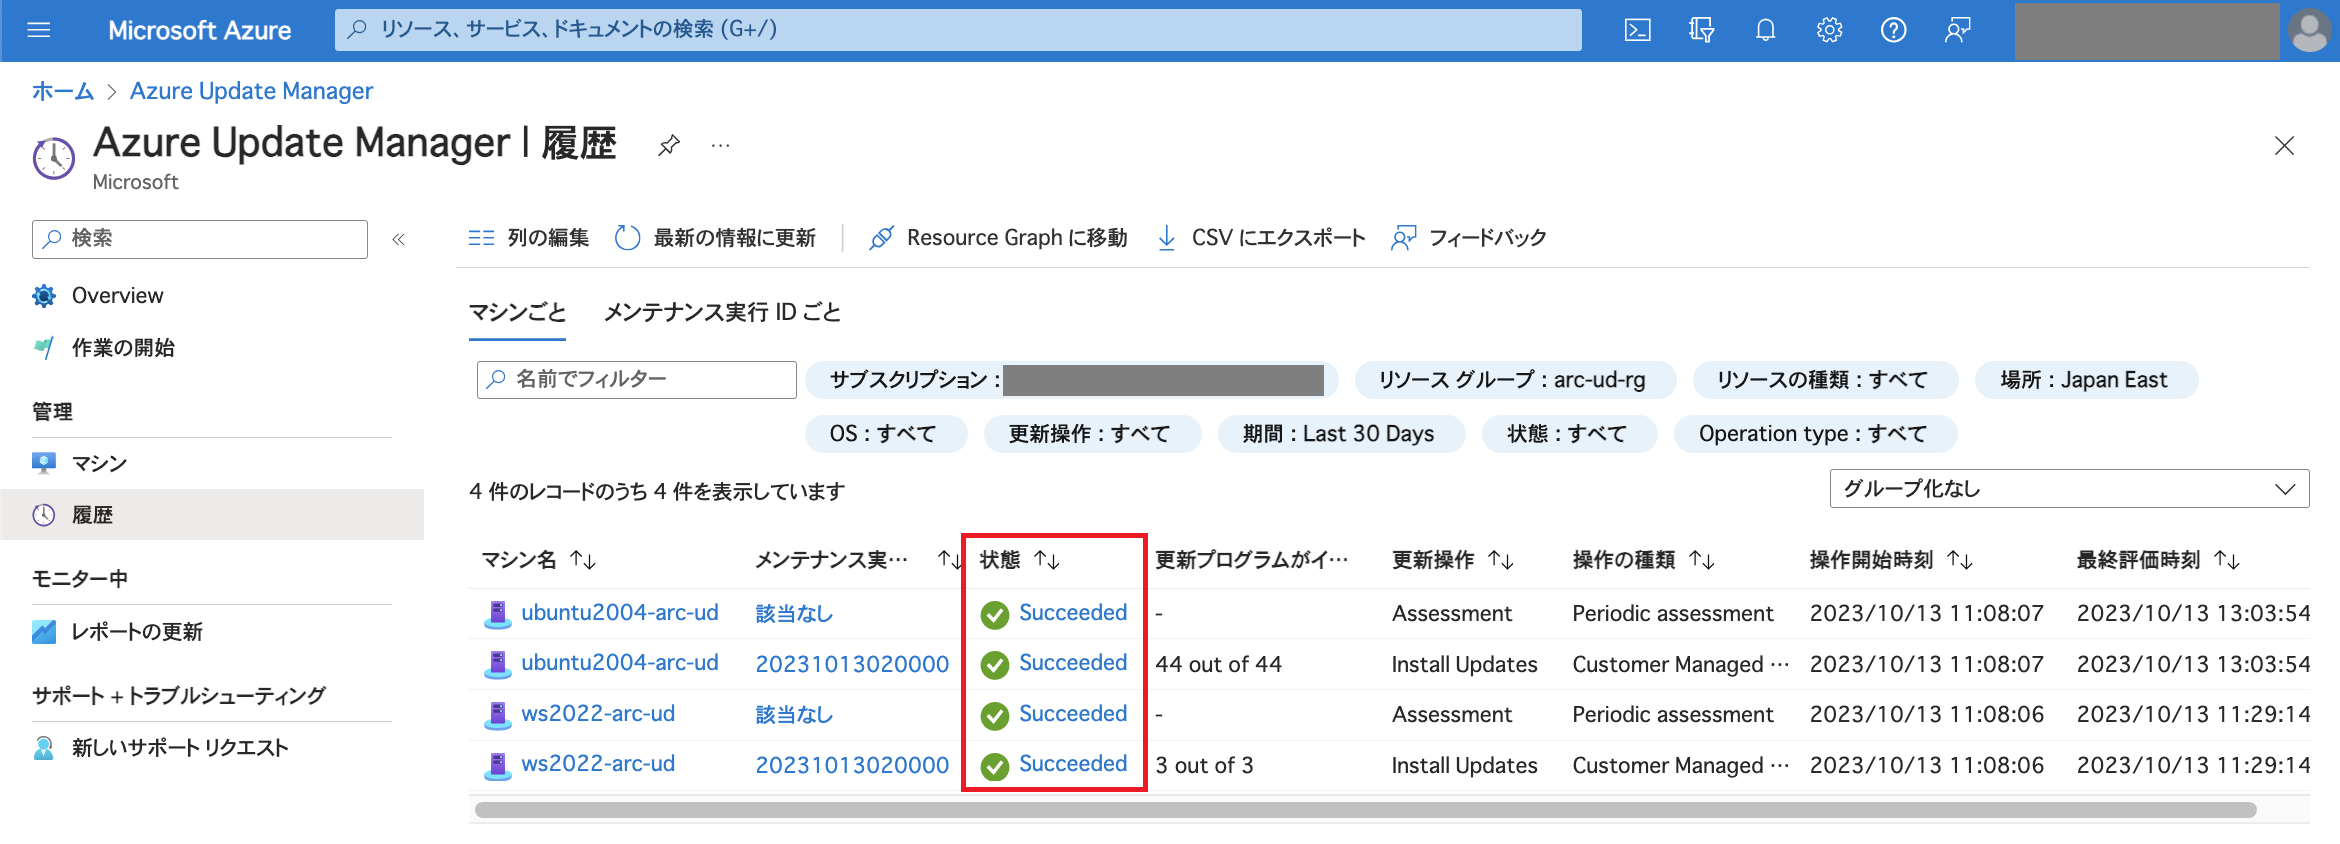Open the グループ化なし dropdown
The height and width of the screenshot is (844, 2340).
(x=2069, y=489)
